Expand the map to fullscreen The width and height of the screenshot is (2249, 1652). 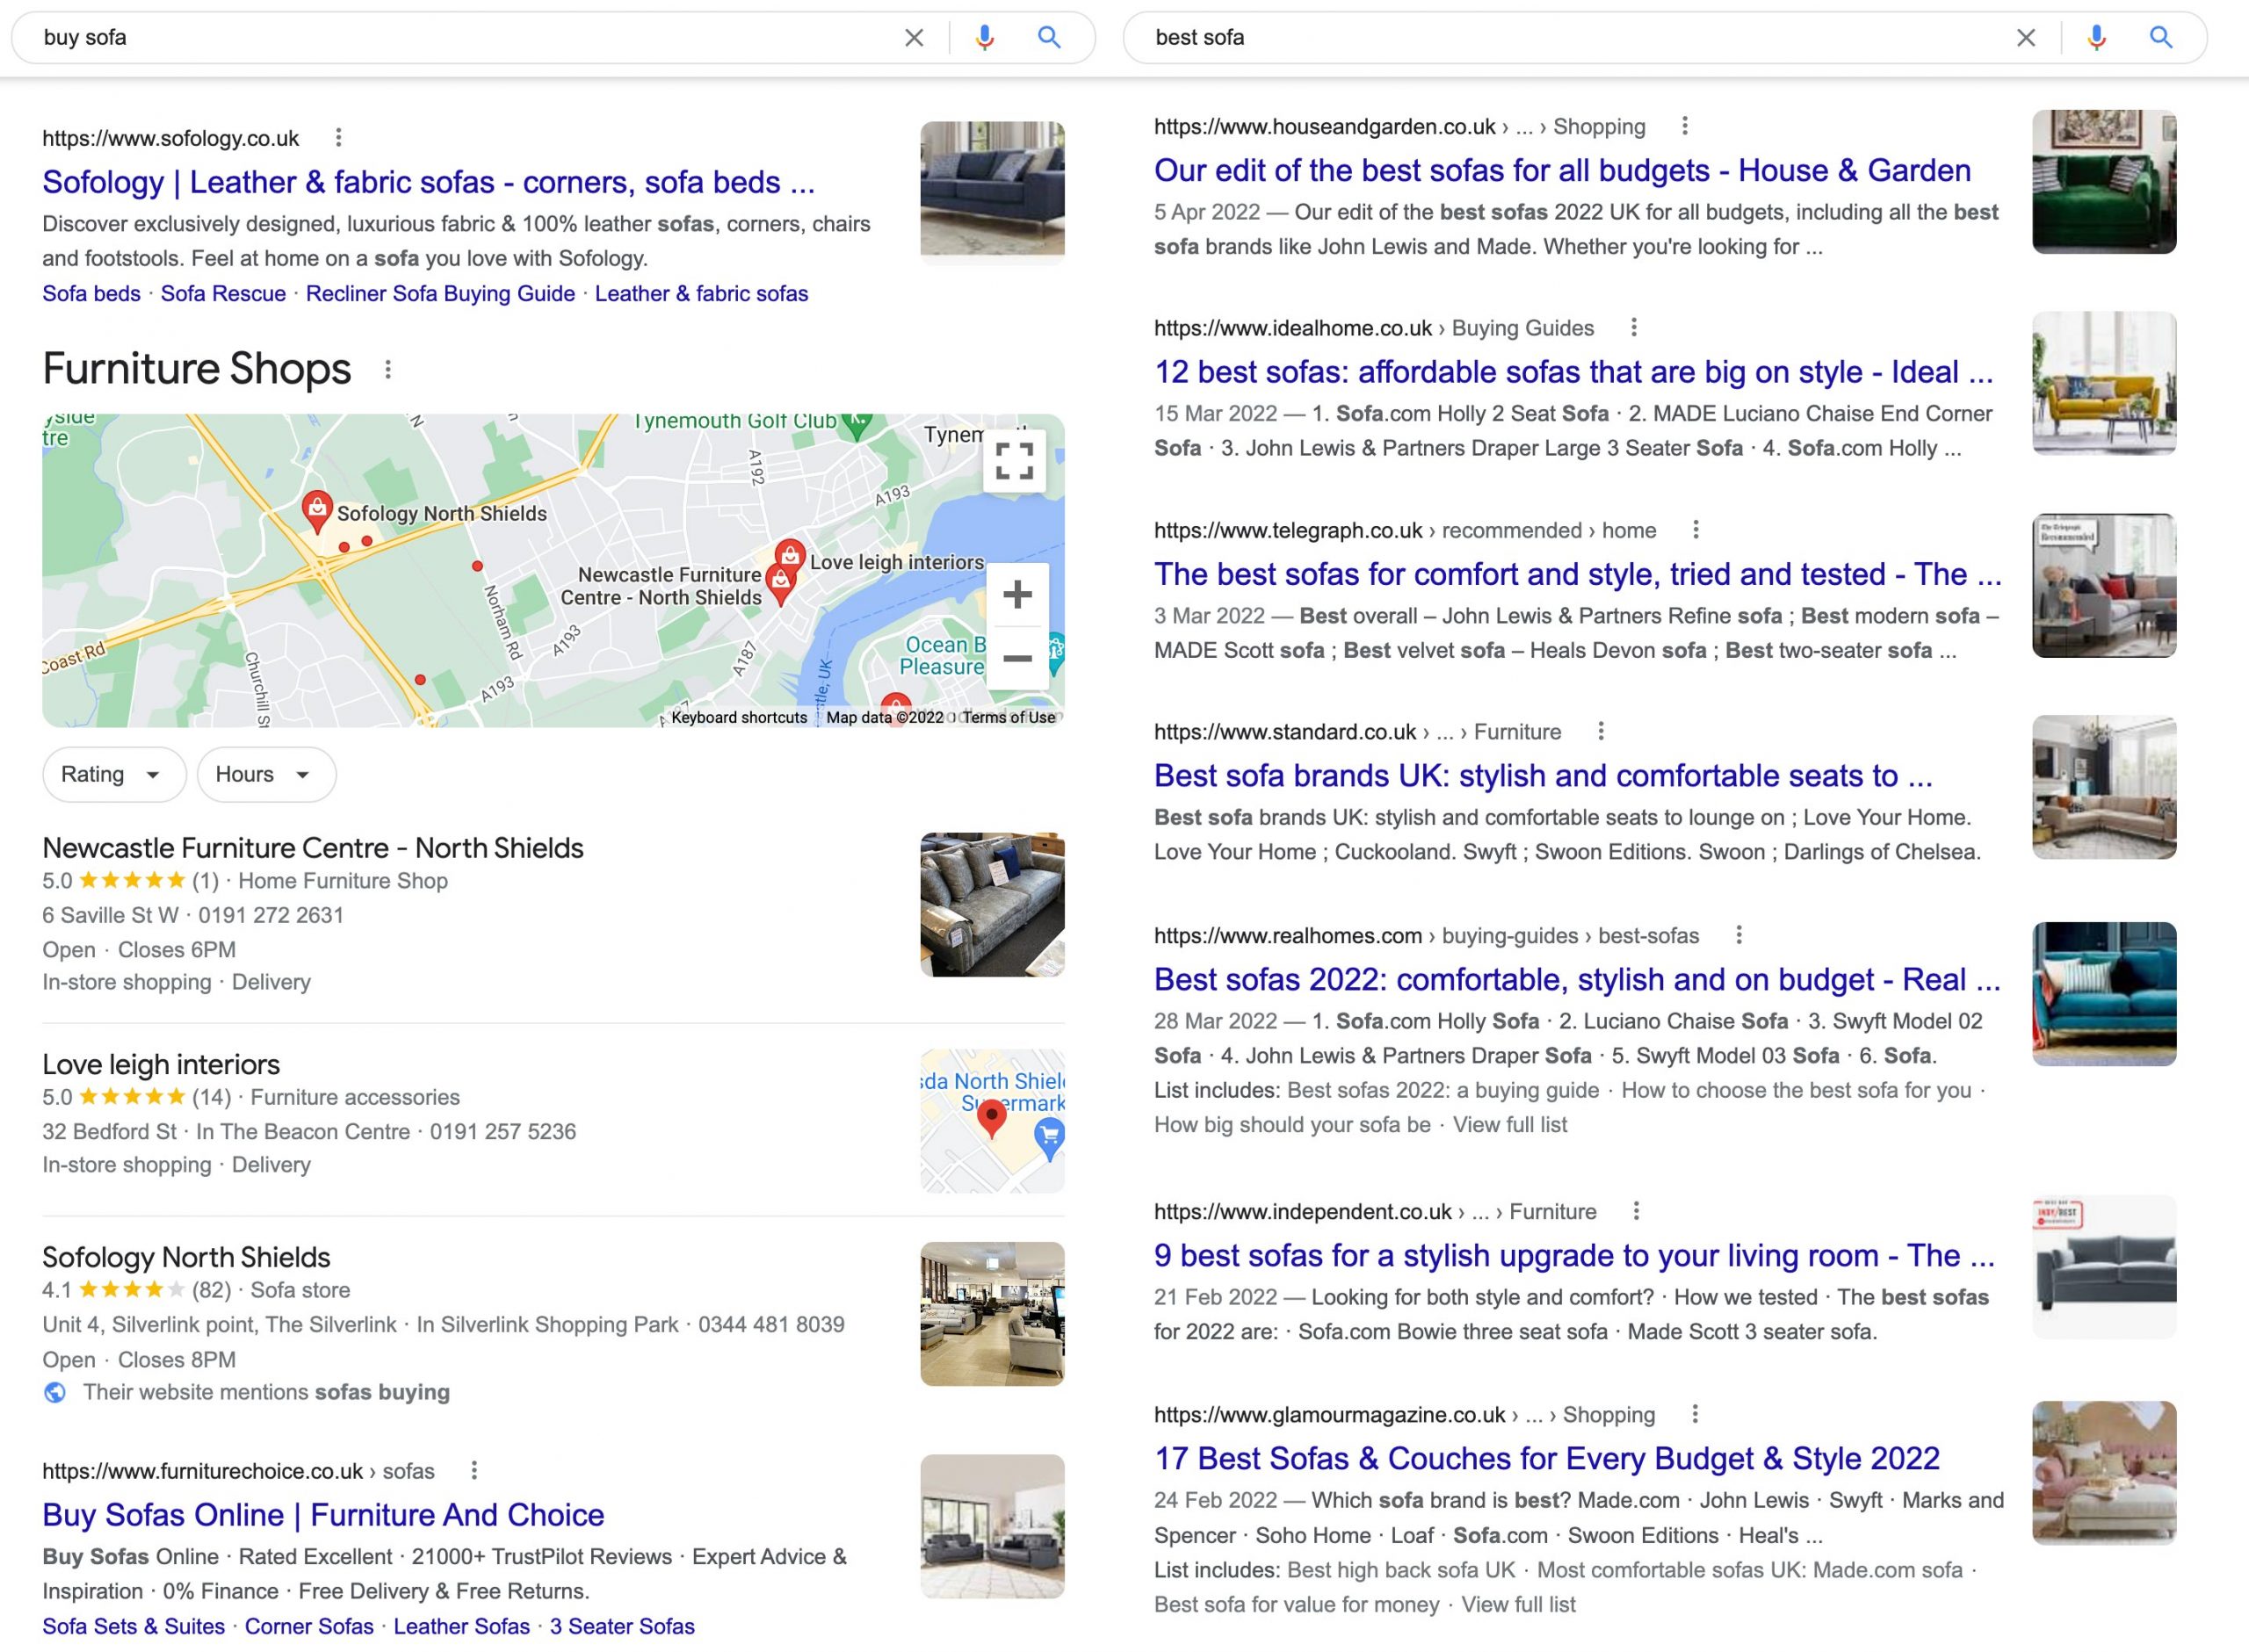[x=1014, y=461]
